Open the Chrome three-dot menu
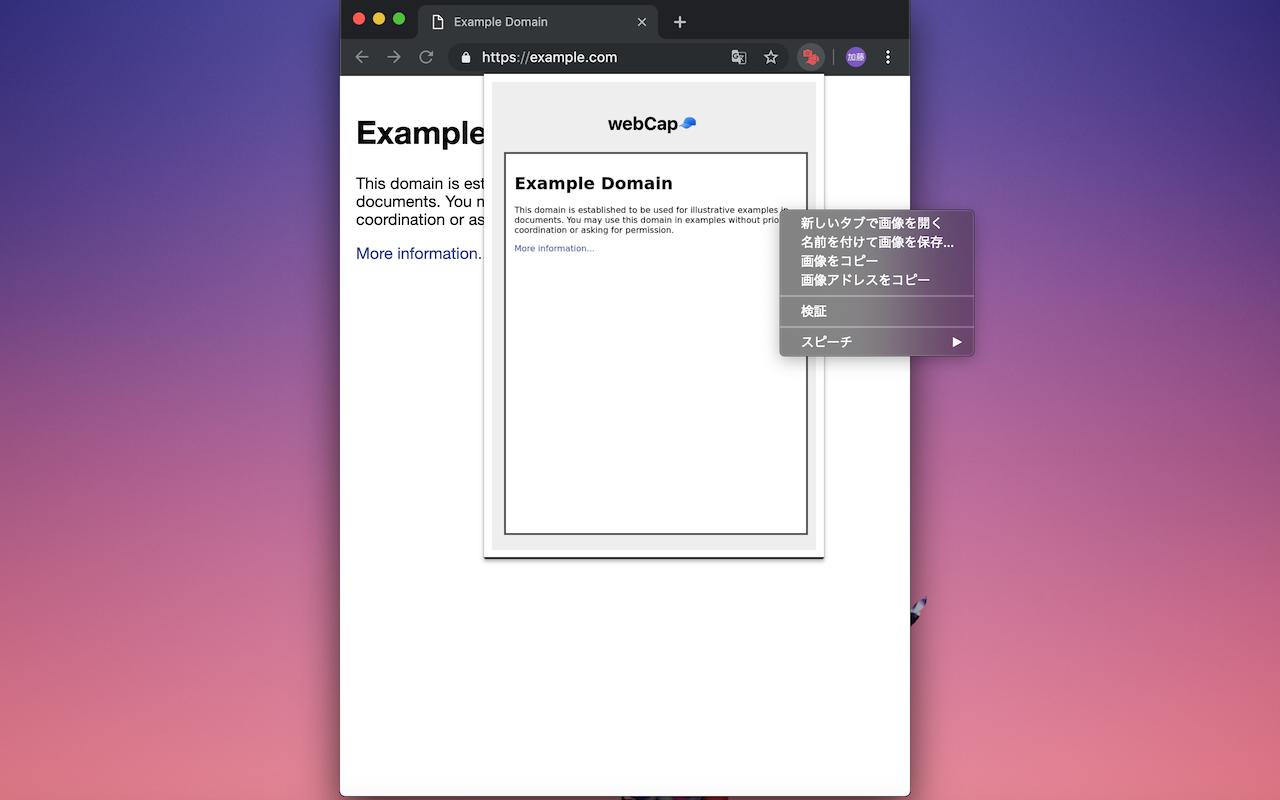This screenshot has height=800, width=1280. click(888, 57)
